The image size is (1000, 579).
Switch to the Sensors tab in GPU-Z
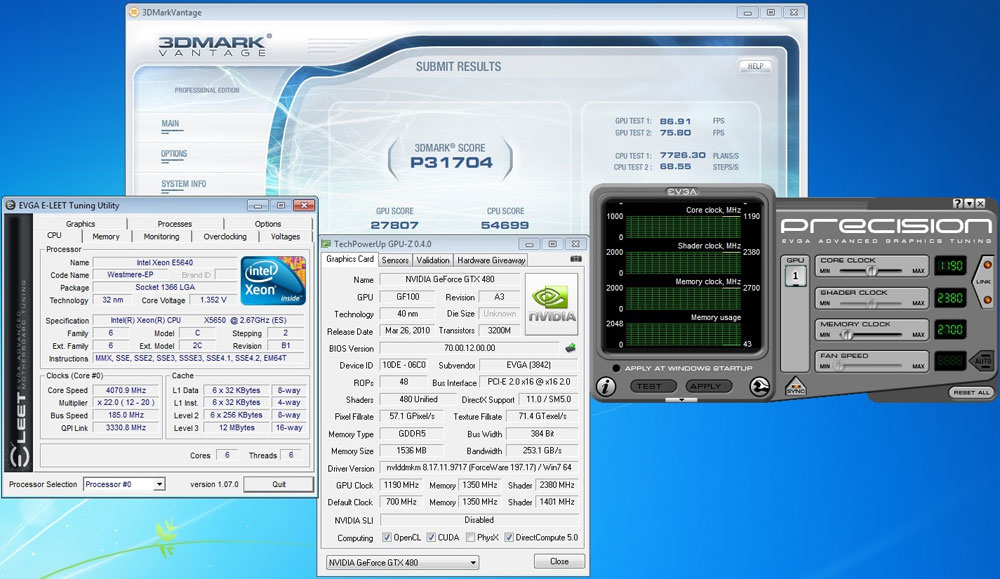coord(396,259)
